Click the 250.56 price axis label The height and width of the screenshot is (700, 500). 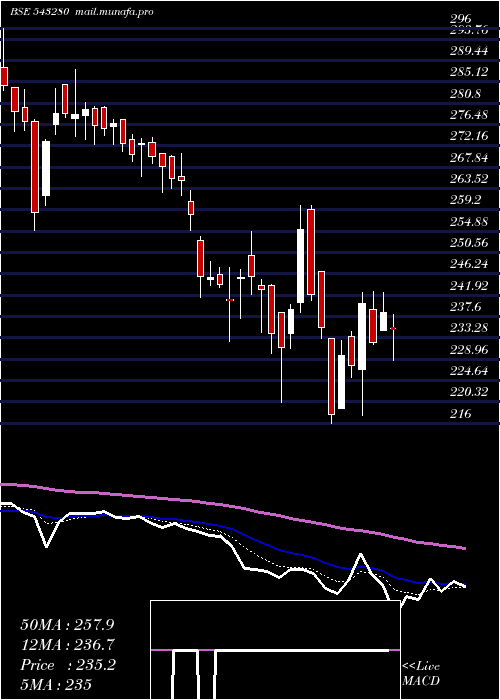(469, 243)
